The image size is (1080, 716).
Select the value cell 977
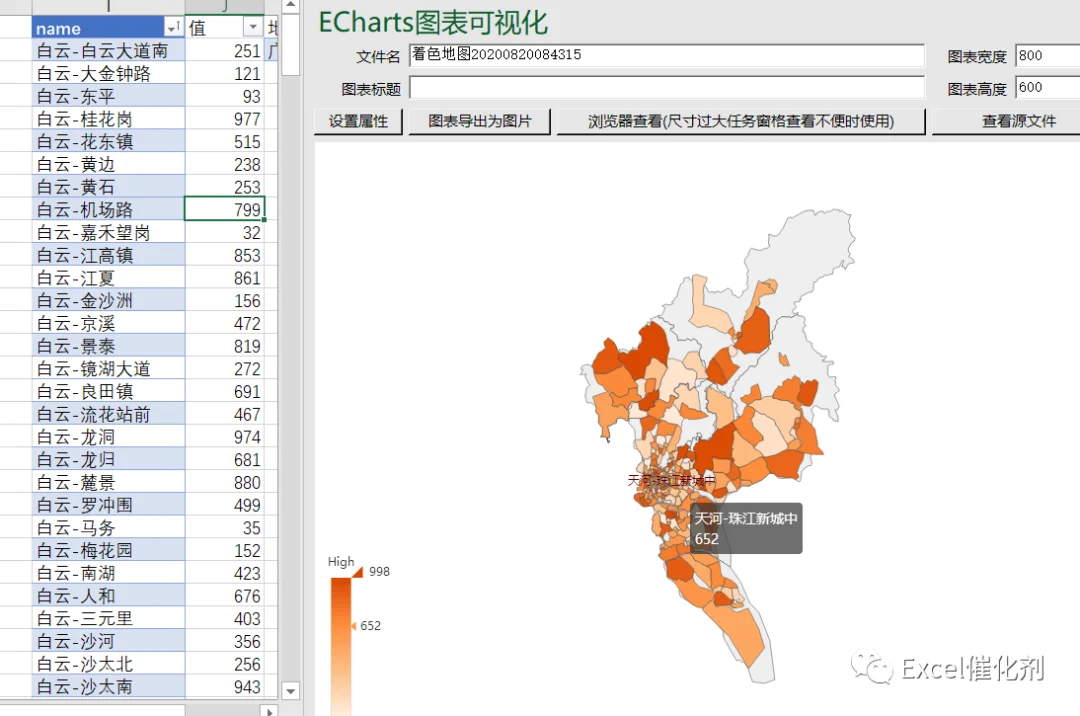click(225, 118)
